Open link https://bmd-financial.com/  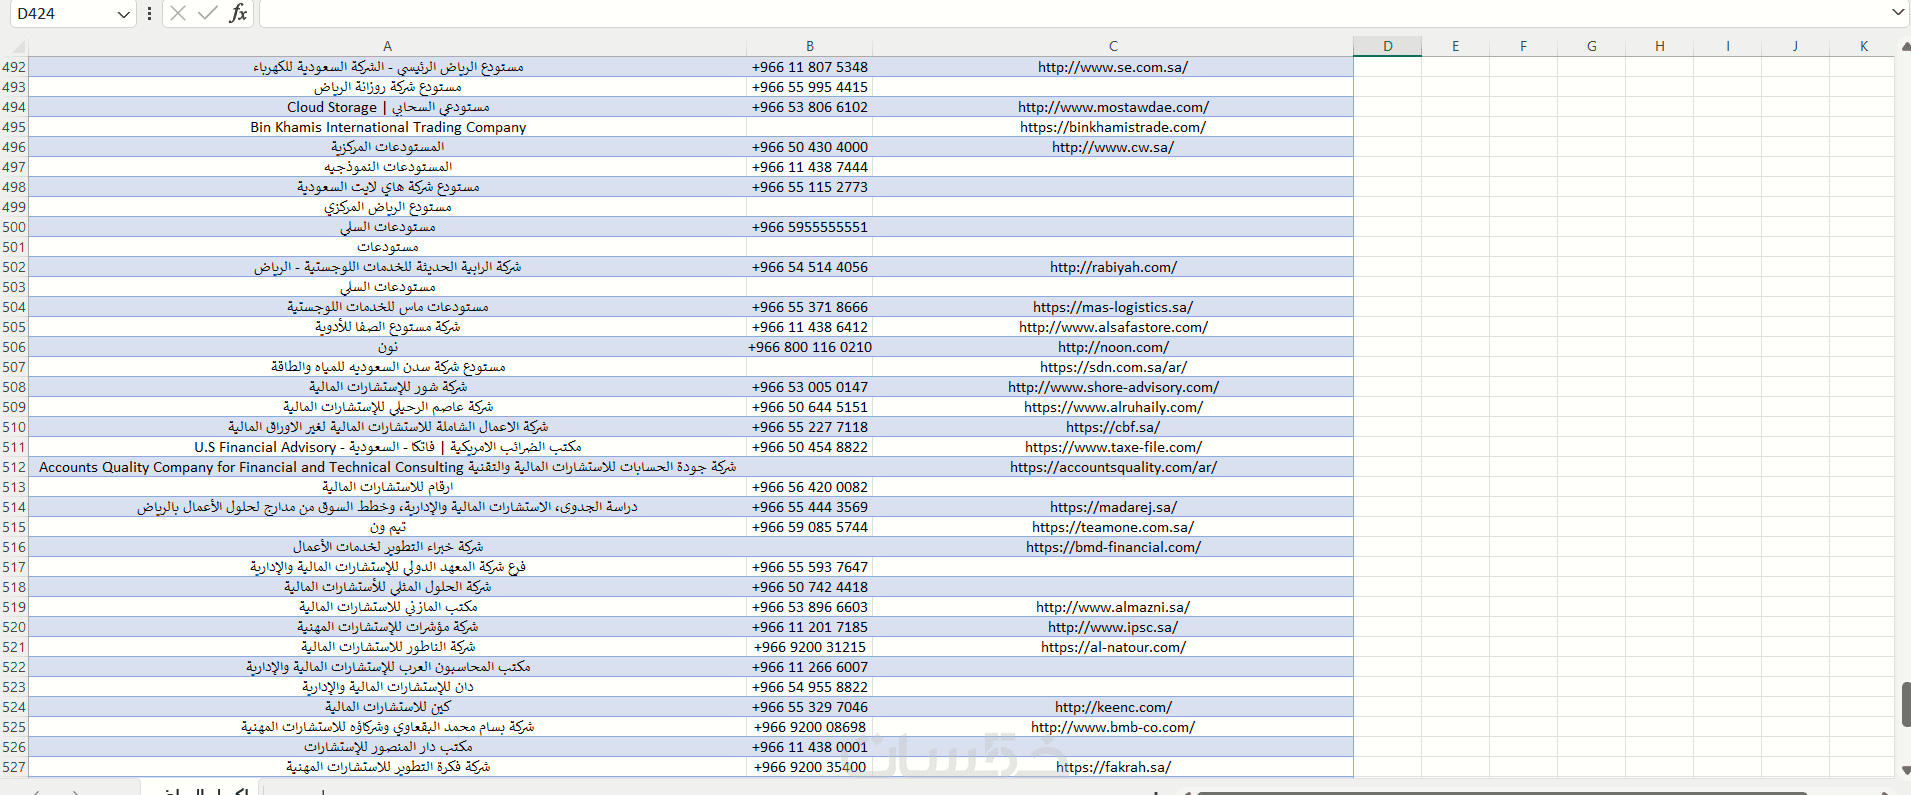1113,547
